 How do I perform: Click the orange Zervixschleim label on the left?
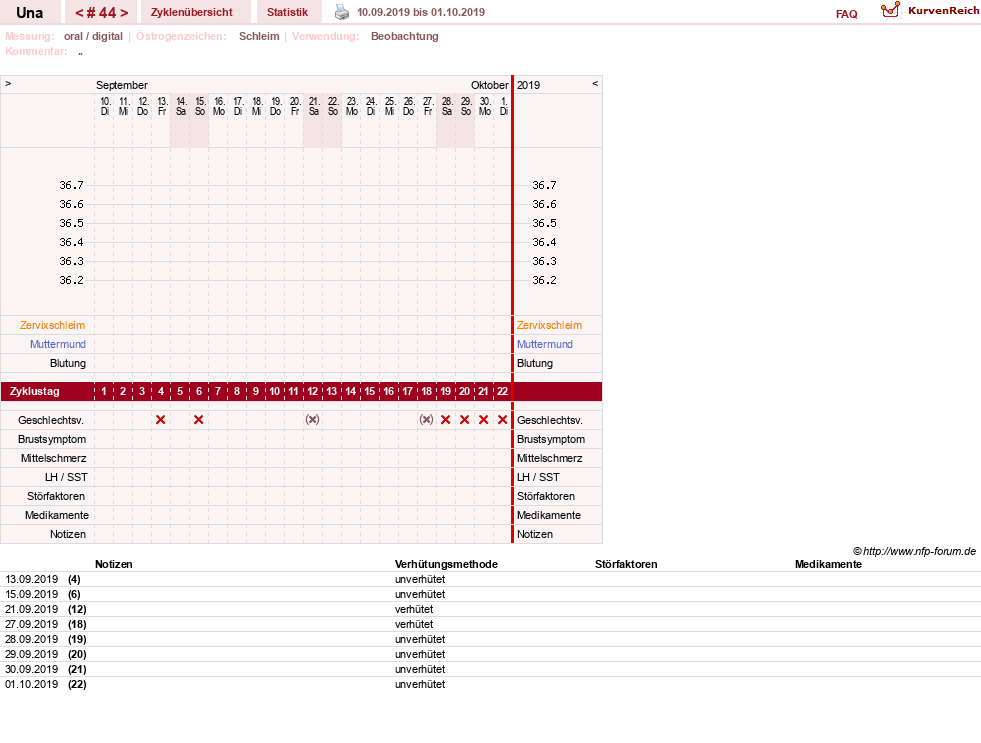point(52,325)
